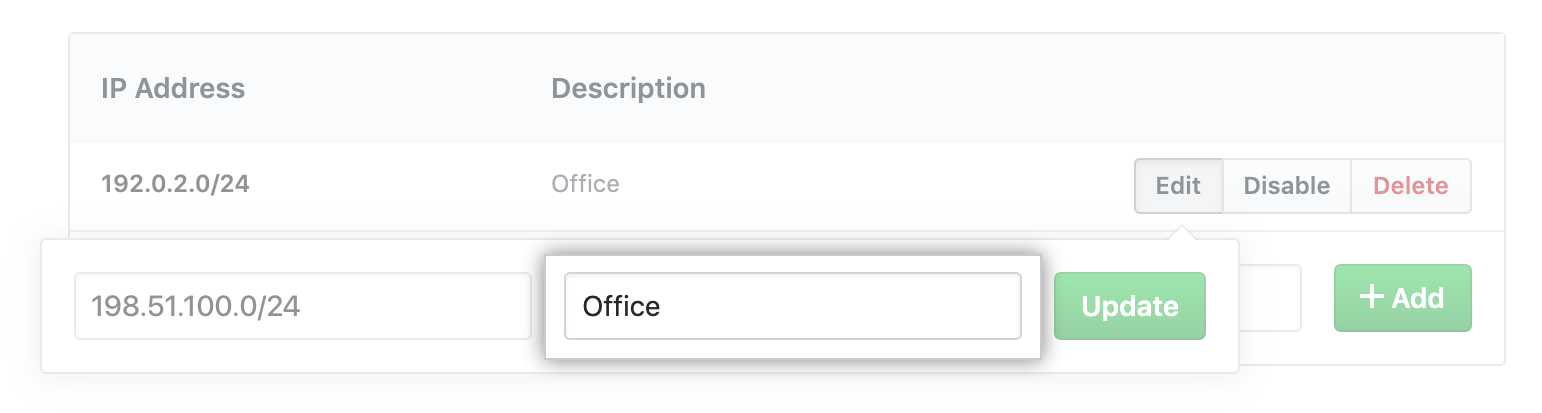Click the partially hidden field beside Update
This screenshot has height=413, width=1542.
pyautogui.click(x=1269, y=298)
